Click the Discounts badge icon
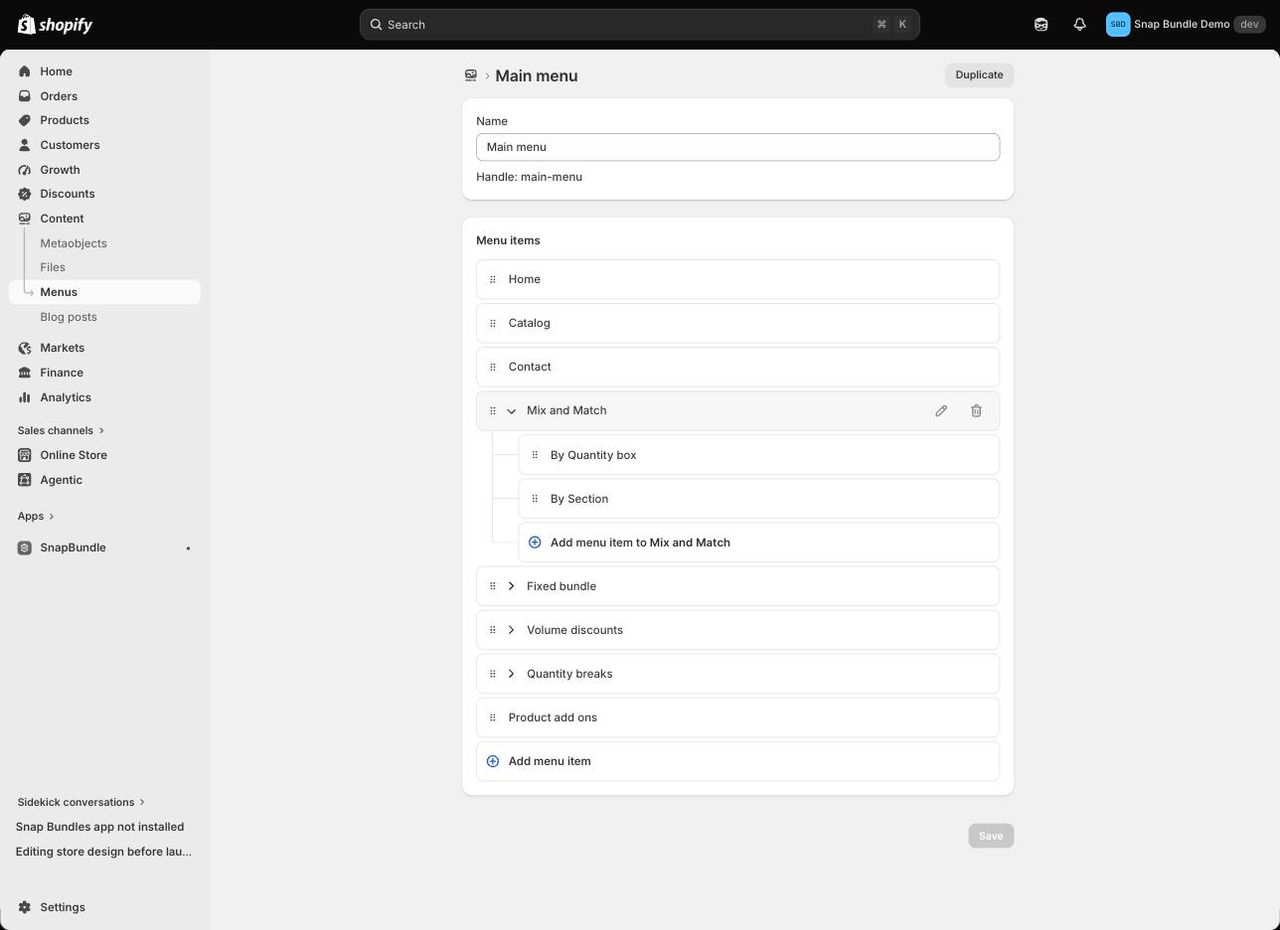 [25, 194]
